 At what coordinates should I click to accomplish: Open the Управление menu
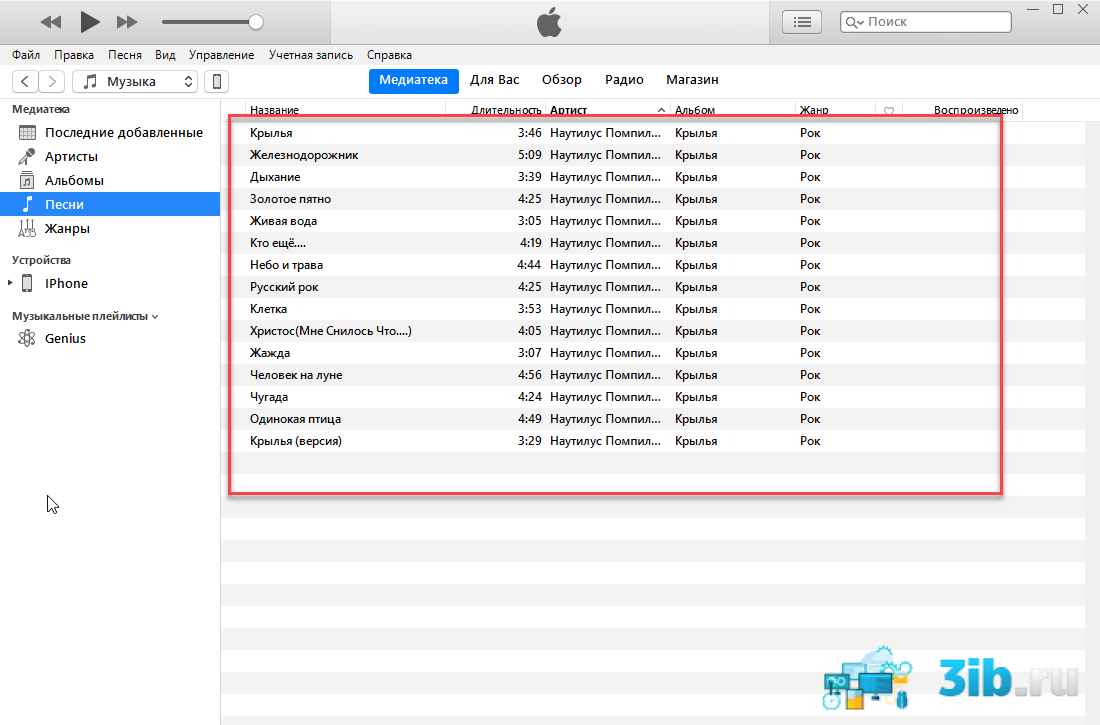(x=222, y=55)
